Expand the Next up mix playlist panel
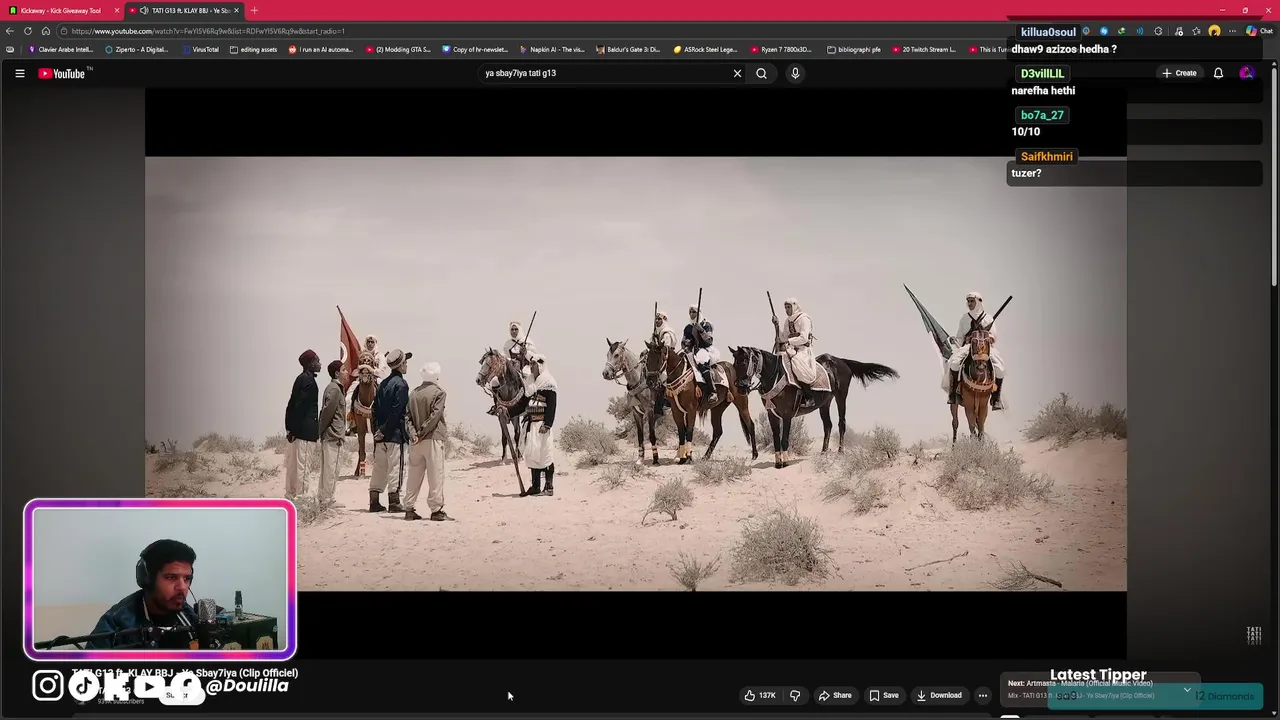 [1187, 690]
